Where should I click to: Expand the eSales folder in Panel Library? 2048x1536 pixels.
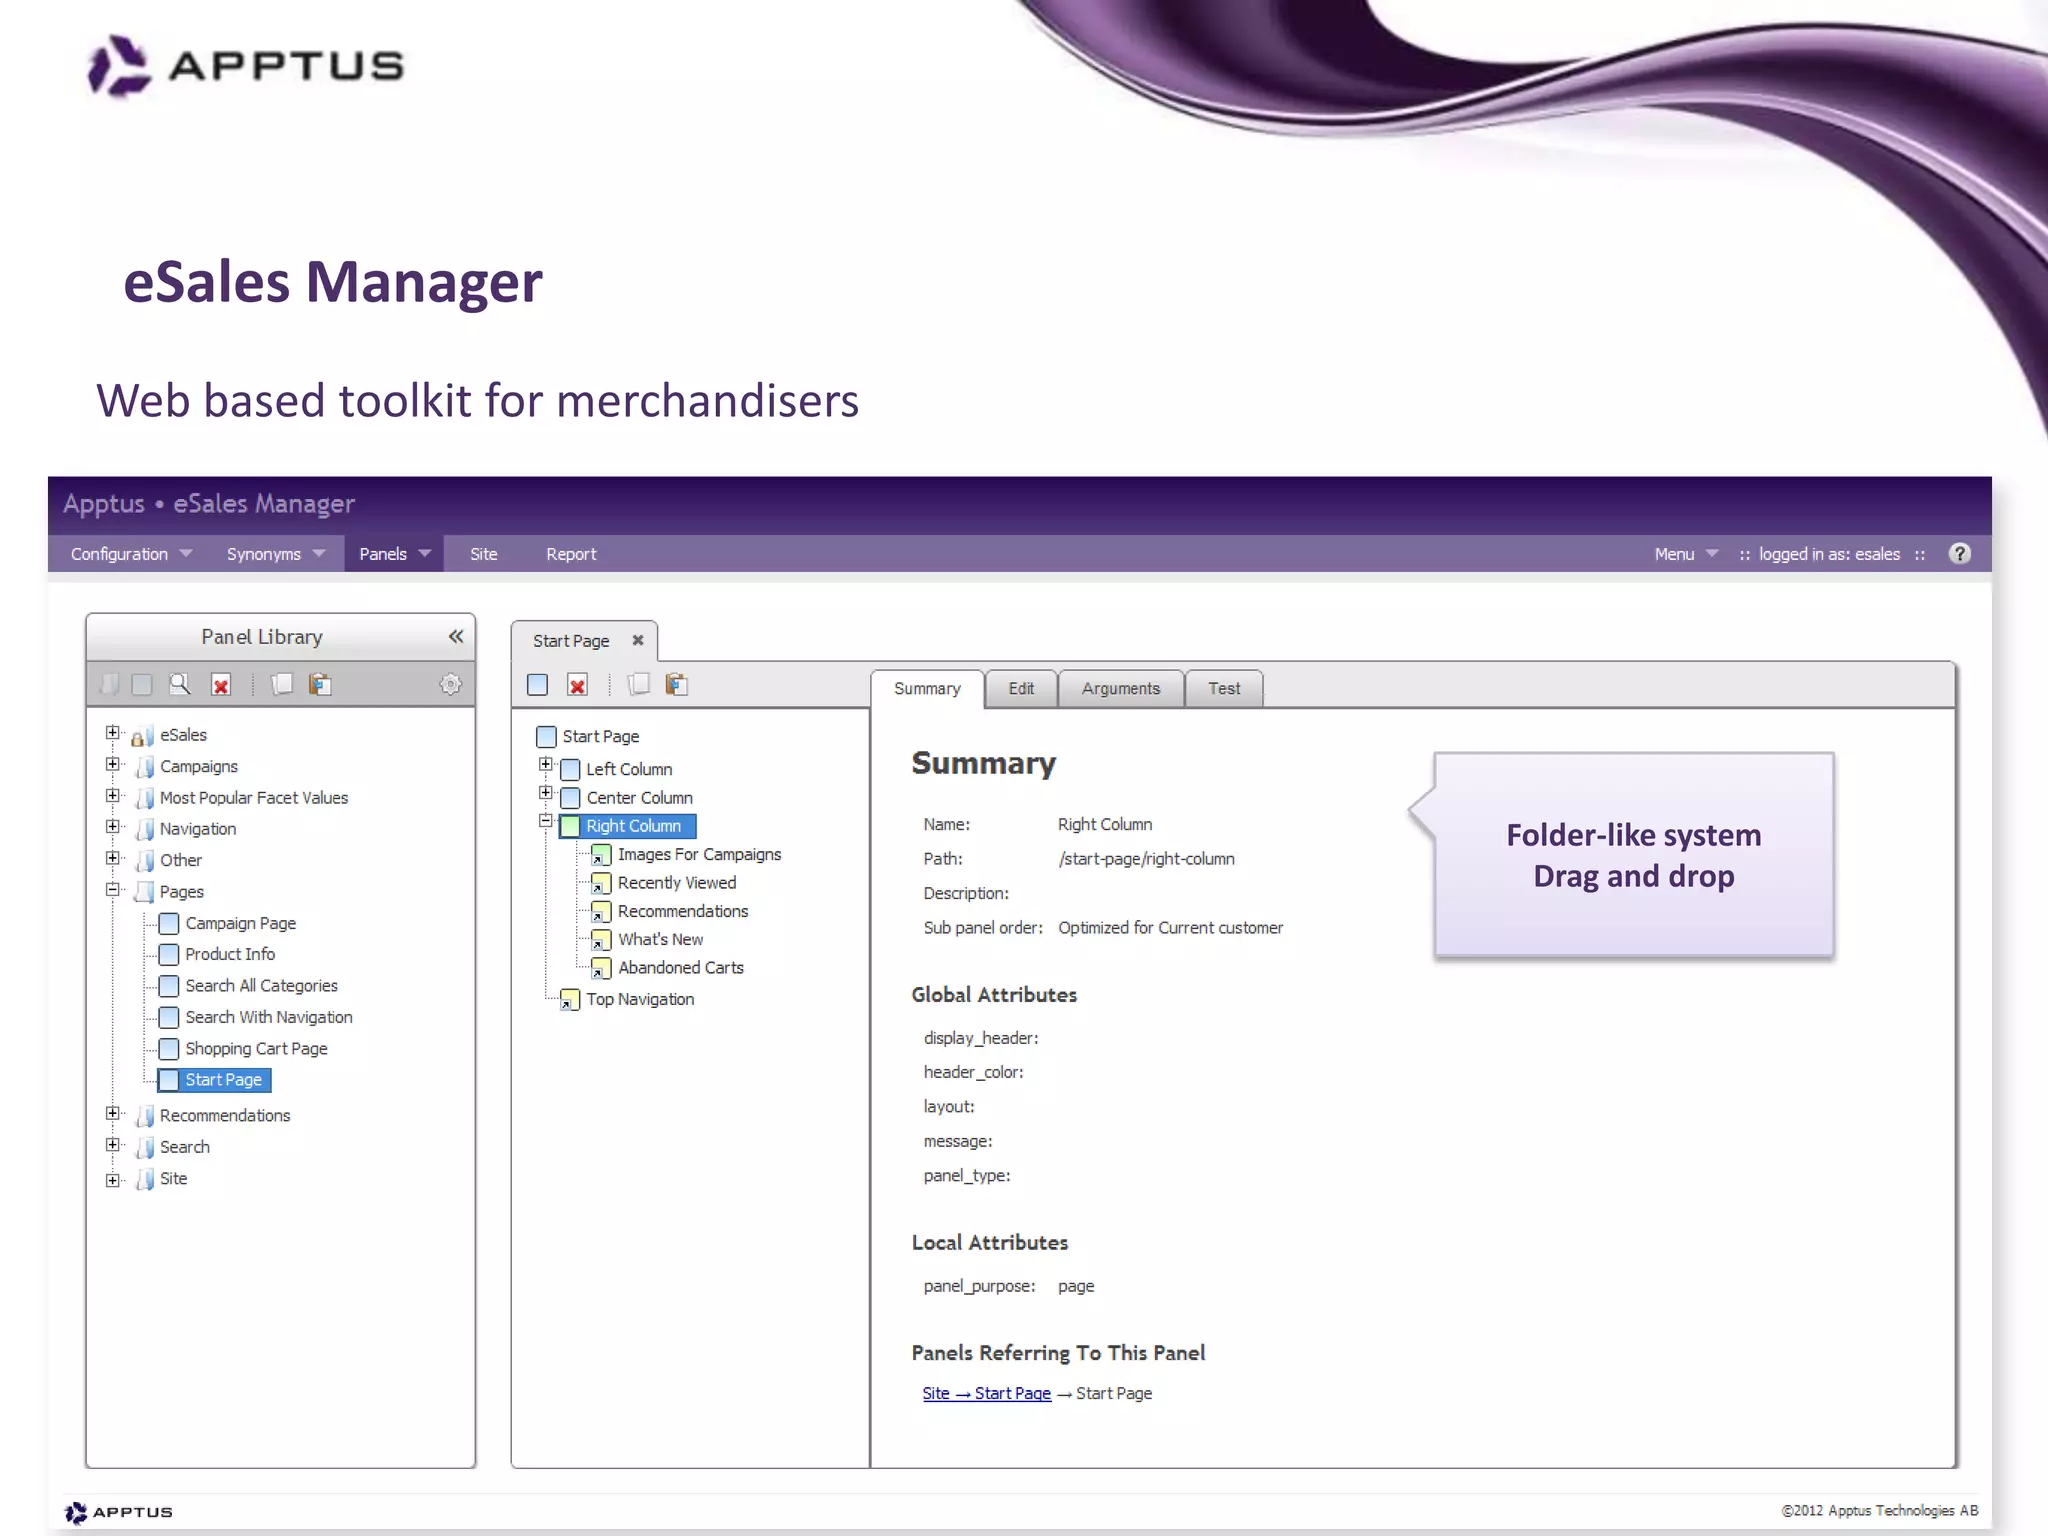click(113, 733)
